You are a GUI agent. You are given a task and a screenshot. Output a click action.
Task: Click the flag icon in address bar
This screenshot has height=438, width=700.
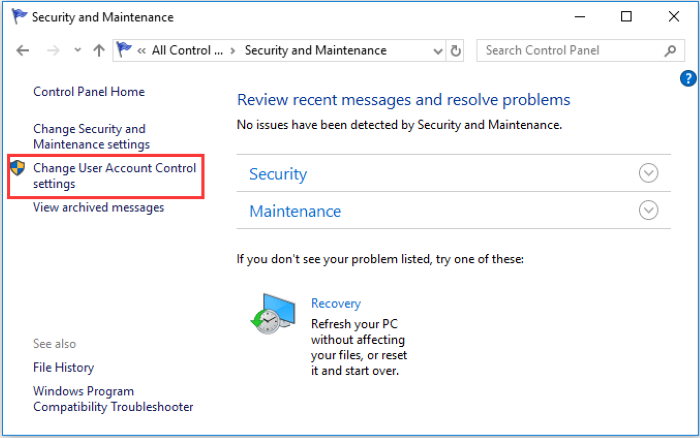124,50
